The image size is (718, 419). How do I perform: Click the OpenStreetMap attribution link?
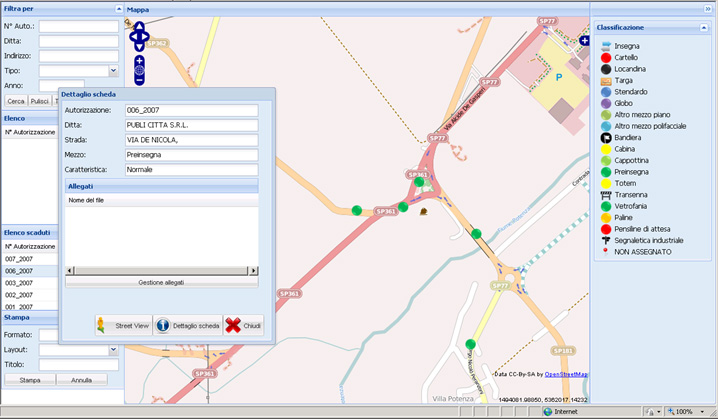pyautogui.click(x=566, y=374)
